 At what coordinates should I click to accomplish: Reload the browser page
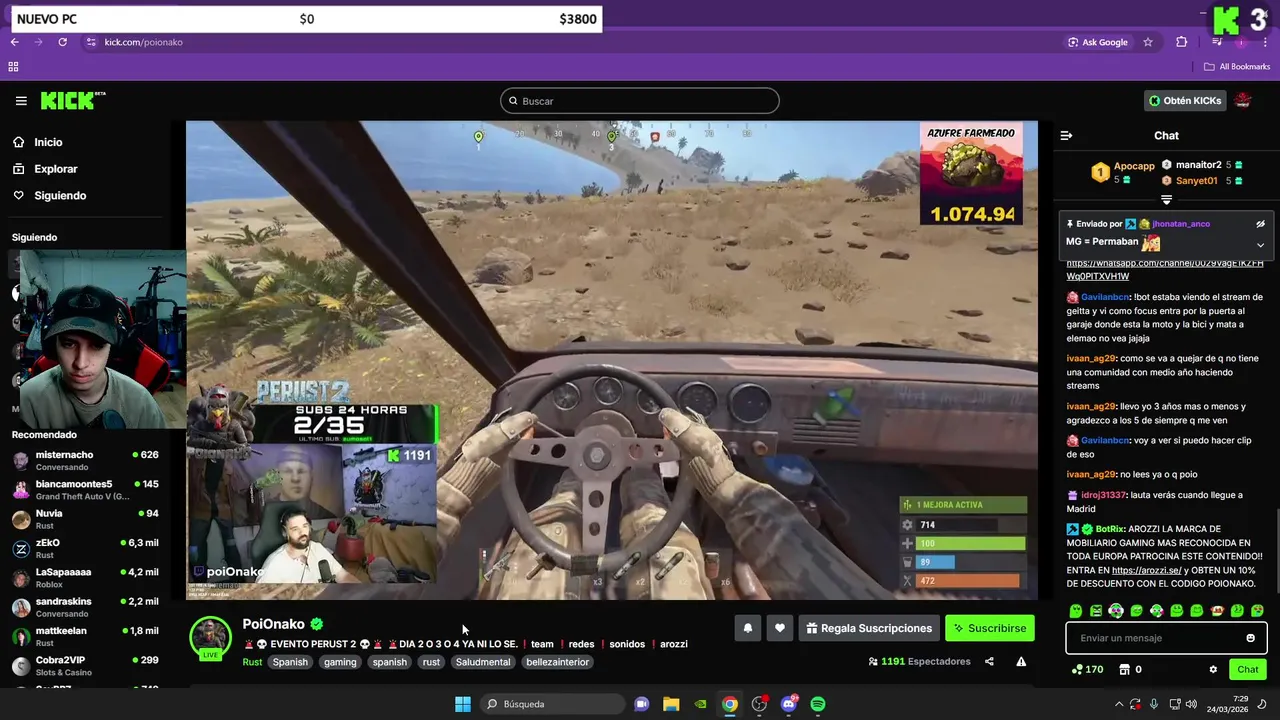(62, 42)
